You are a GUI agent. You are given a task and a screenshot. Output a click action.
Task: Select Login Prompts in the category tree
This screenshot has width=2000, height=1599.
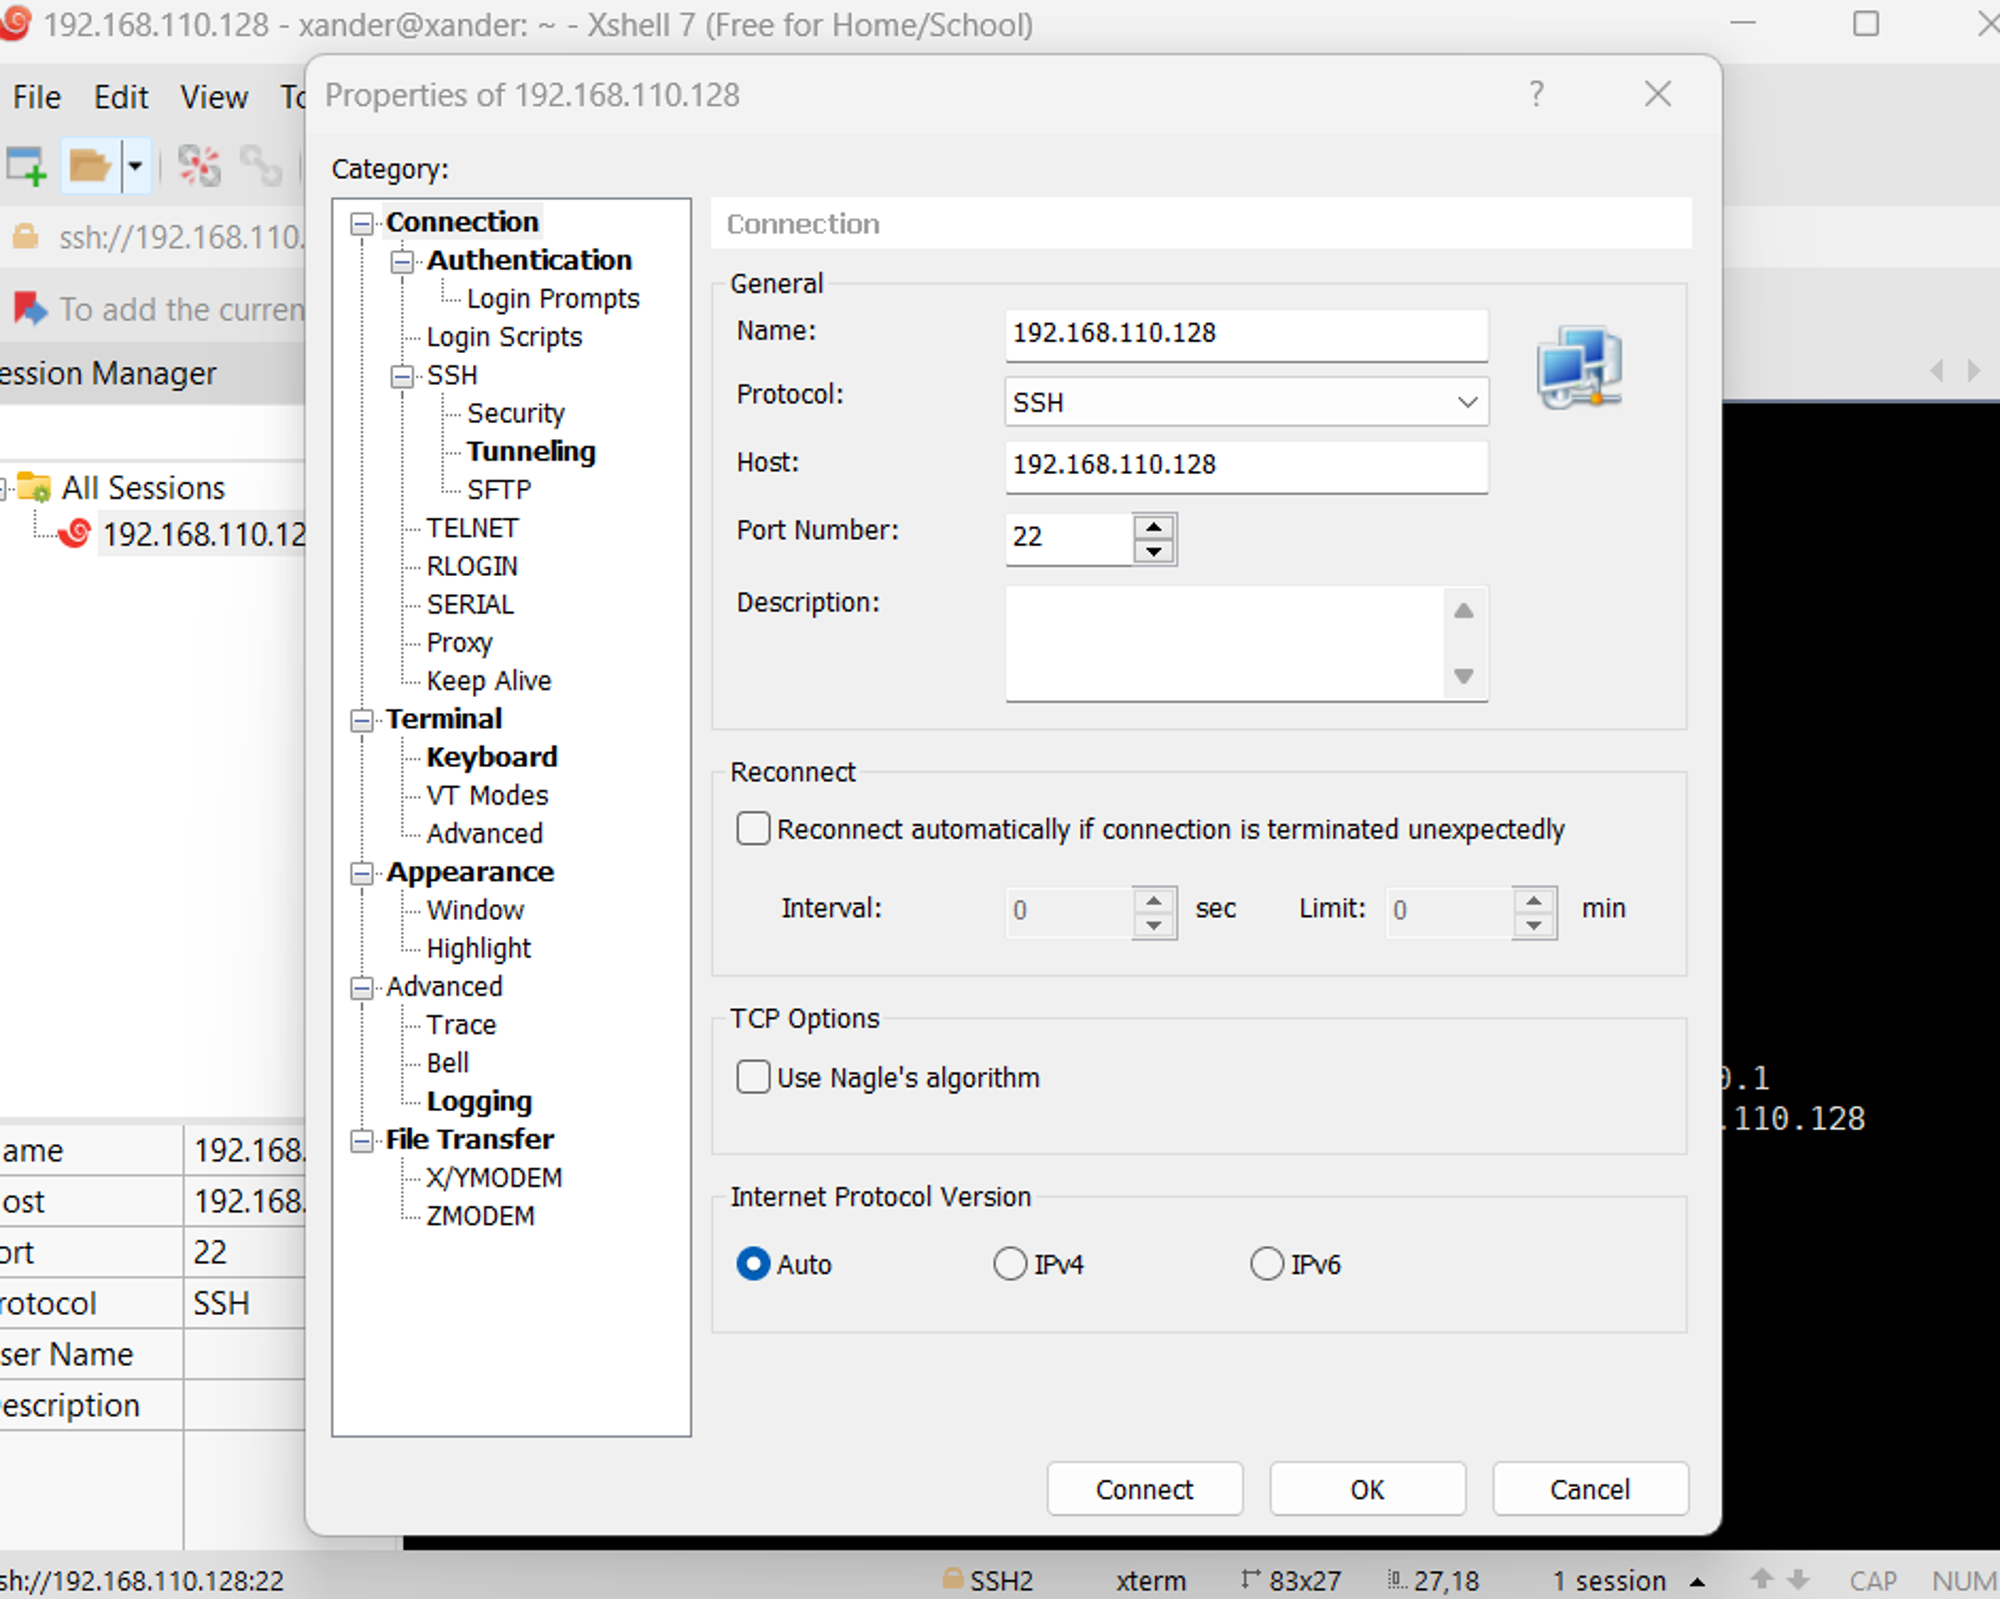click(x=553, y=299)
